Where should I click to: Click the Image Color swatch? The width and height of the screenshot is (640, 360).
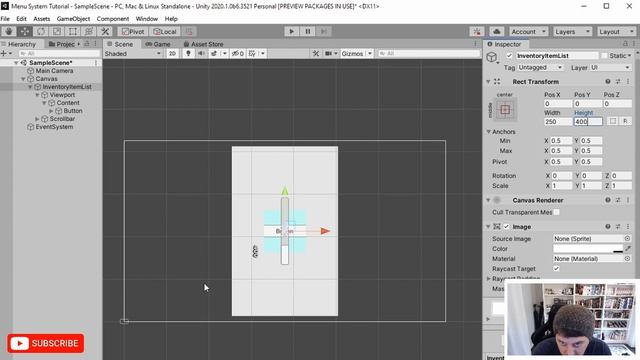pos(588,248)
